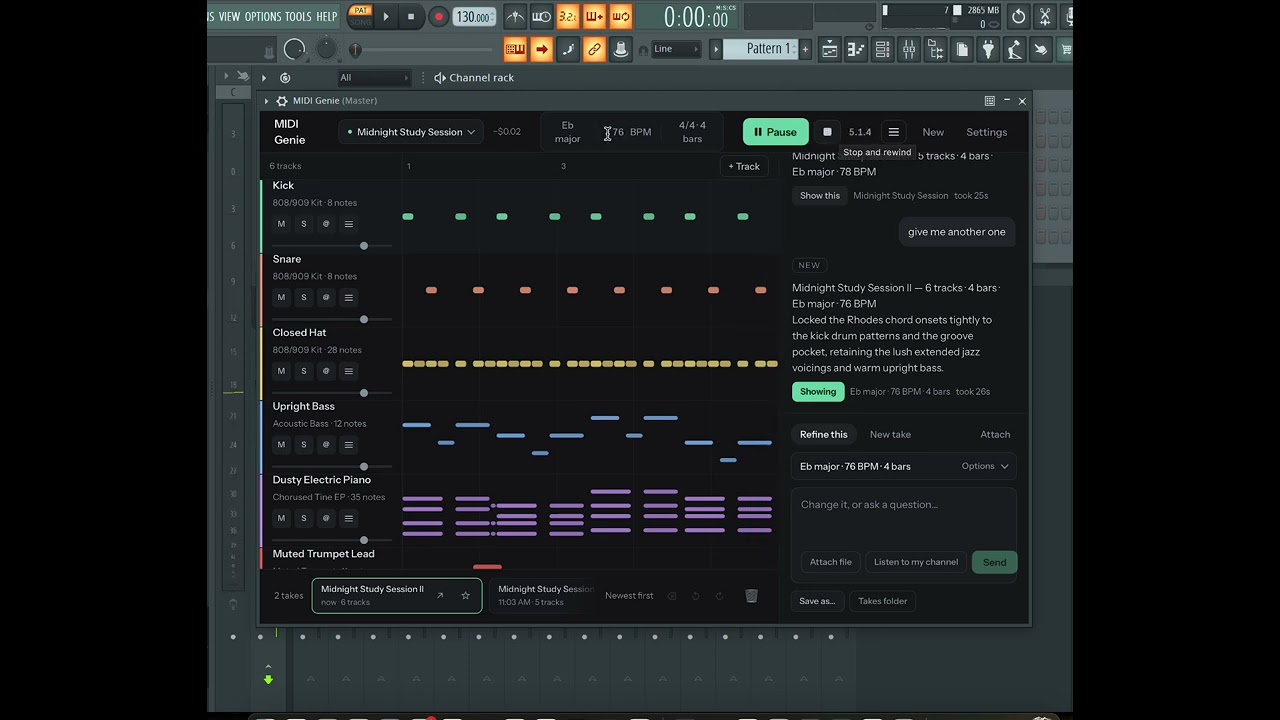Click Attach link beside New take
The height and width of the screenshot is (720, 1280).
[x=995, y=435]
